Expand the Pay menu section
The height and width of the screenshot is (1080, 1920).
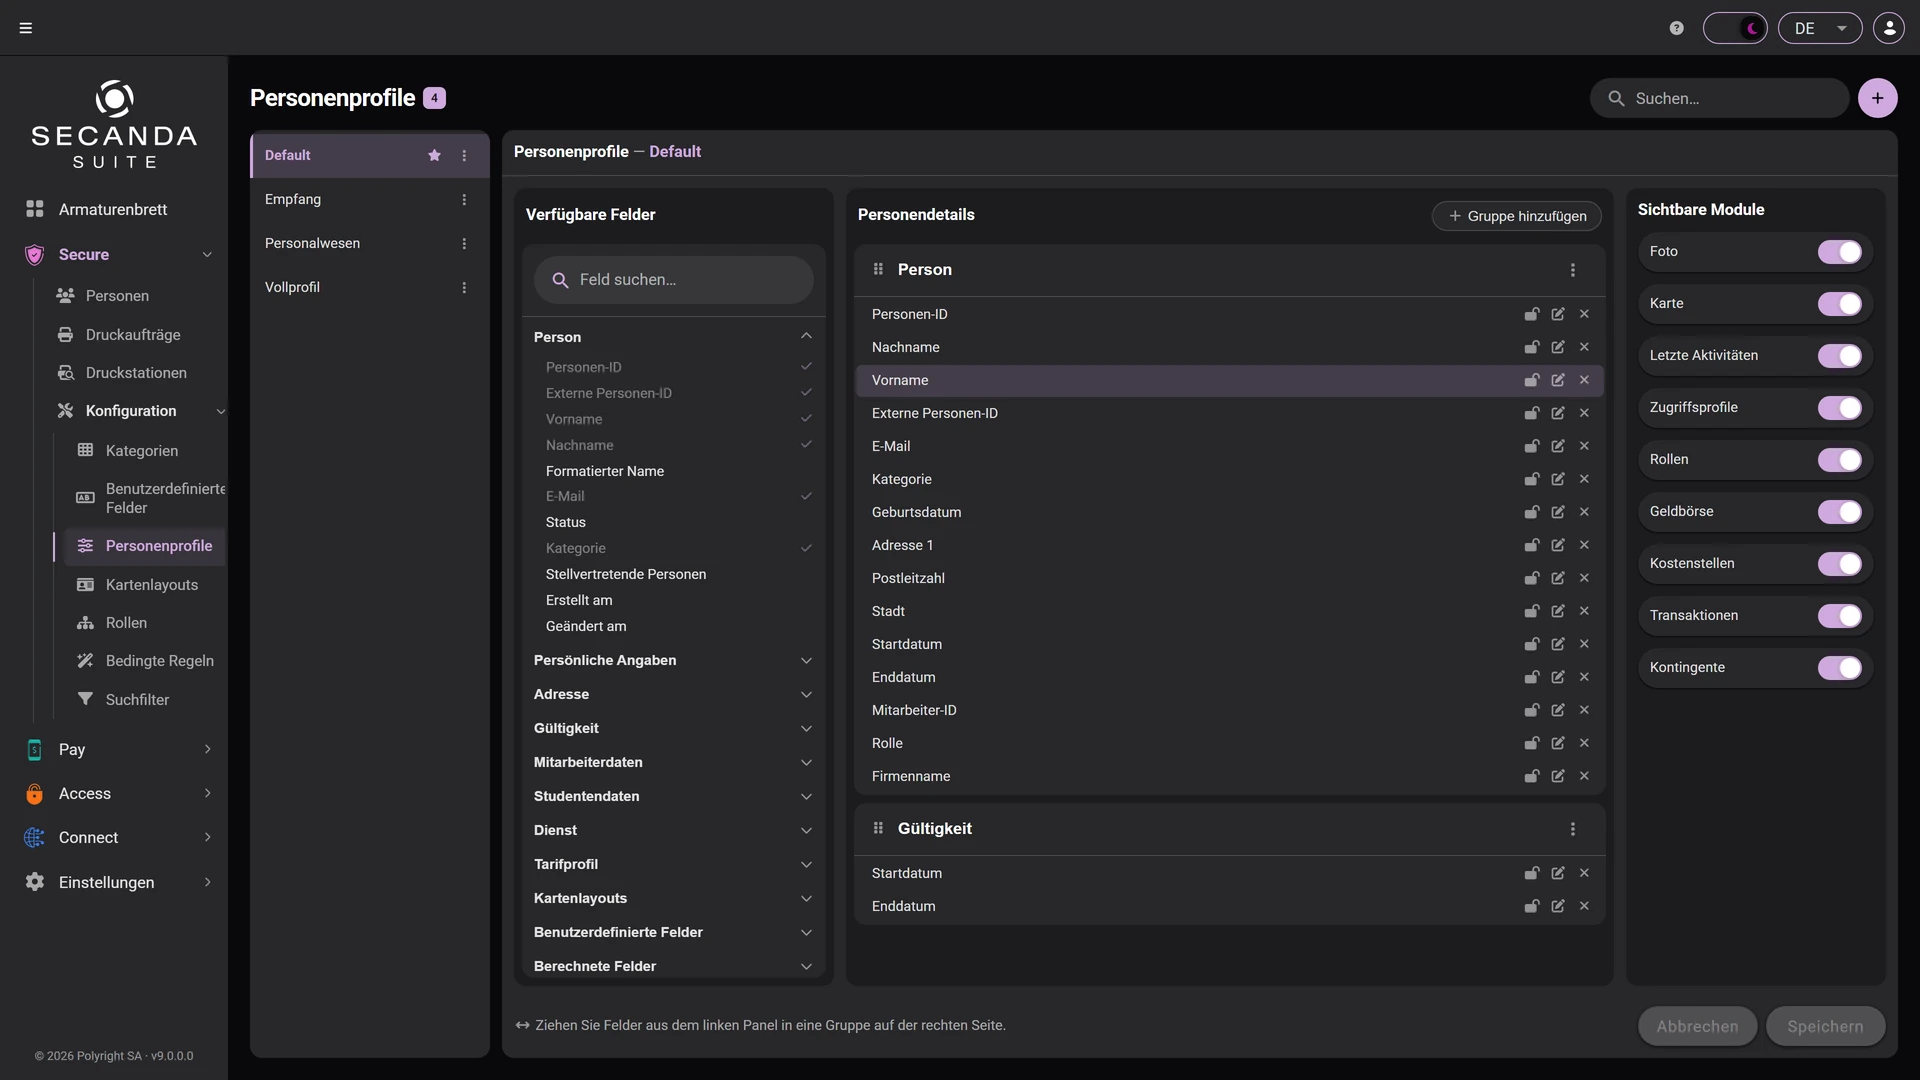118,749
